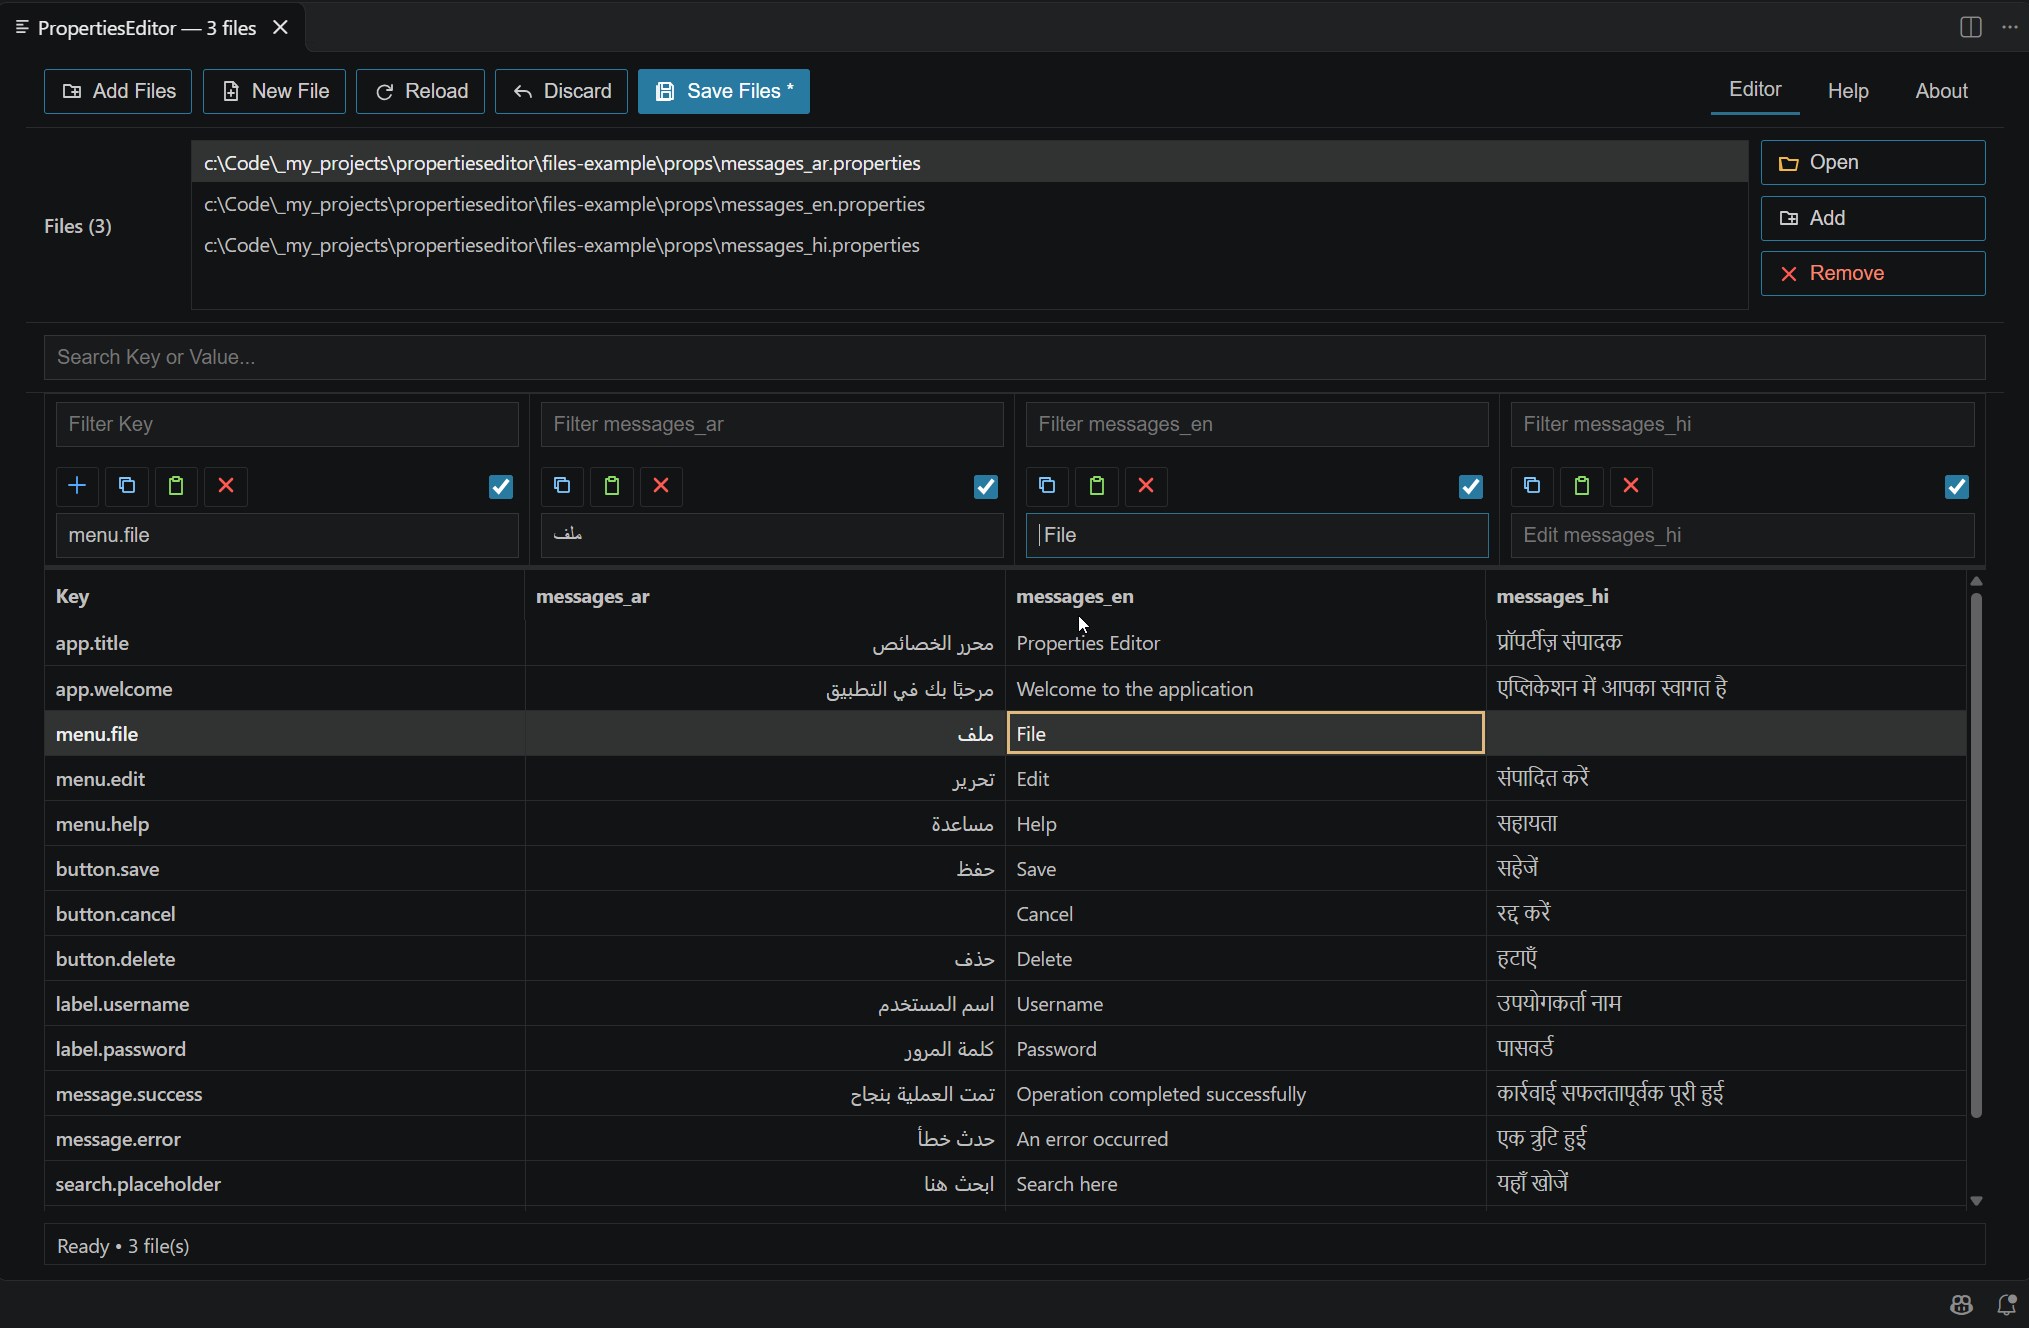Copy the Key column value
Screen dimensions: 2029x1328
[127, 486]
